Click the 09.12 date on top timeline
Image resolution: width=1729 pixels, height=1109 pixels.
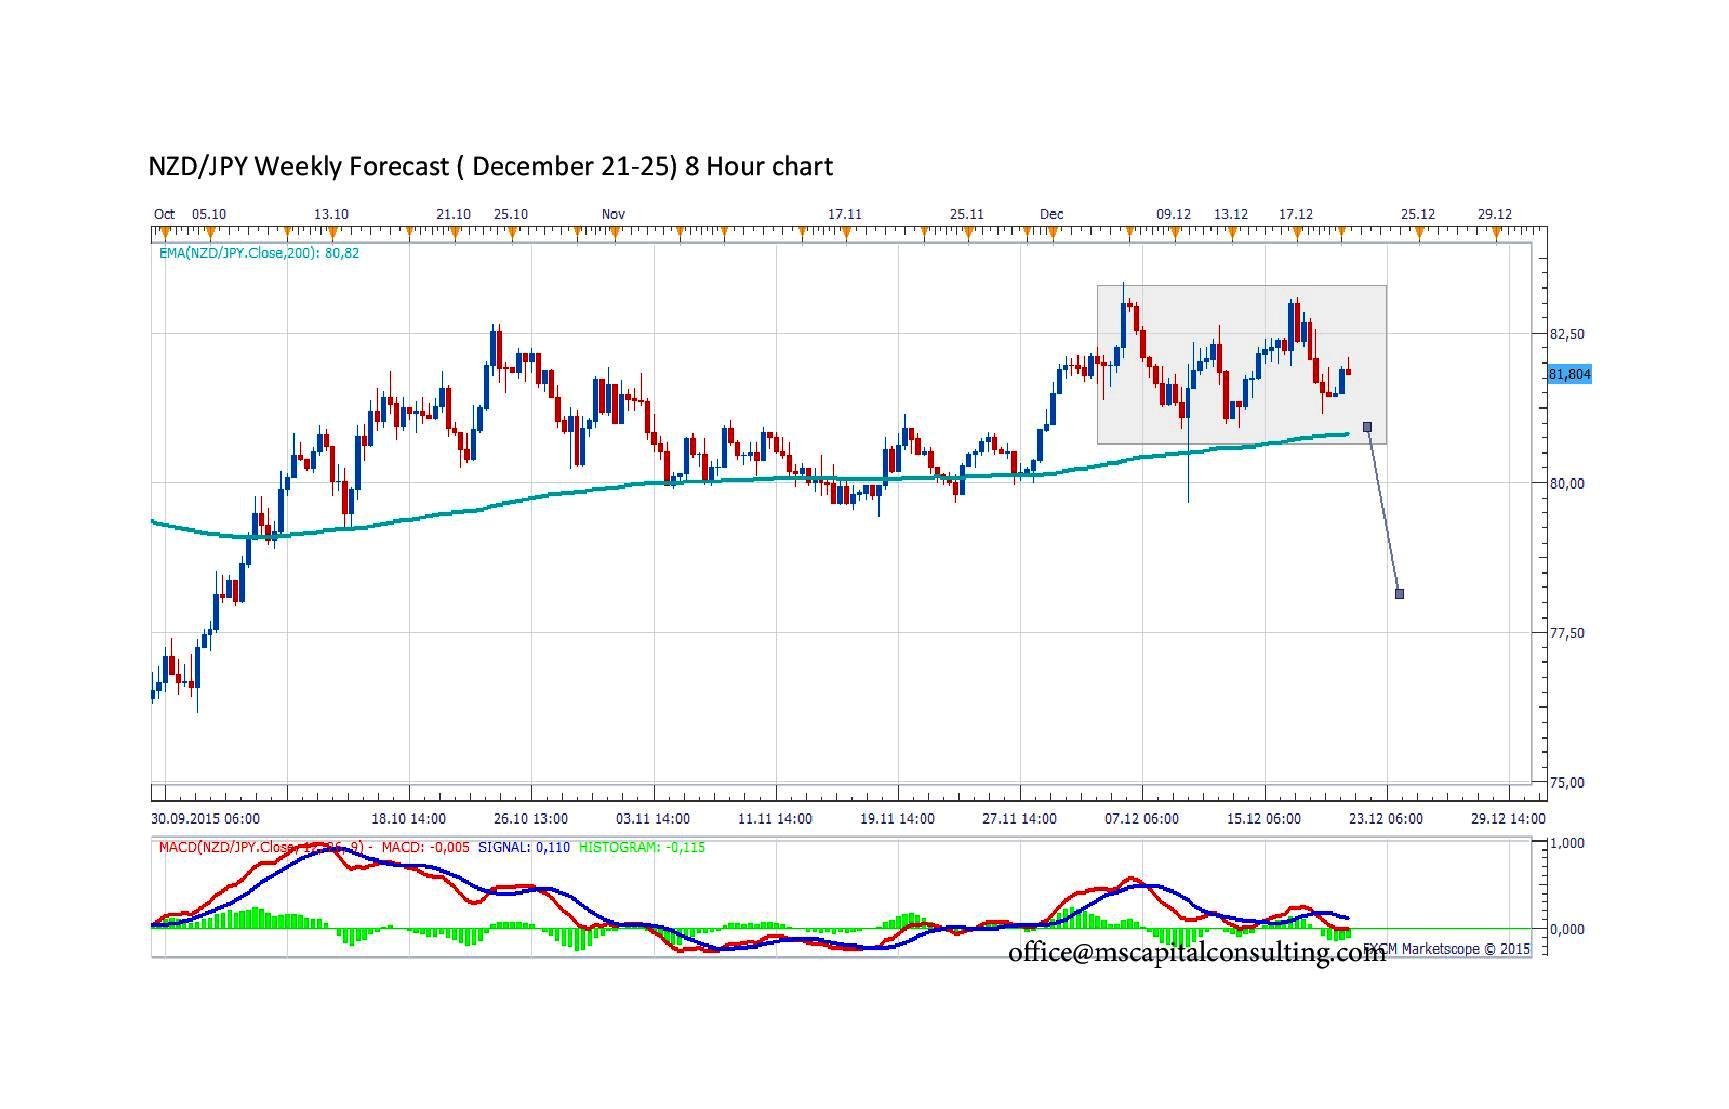(x=1173, y=214)
